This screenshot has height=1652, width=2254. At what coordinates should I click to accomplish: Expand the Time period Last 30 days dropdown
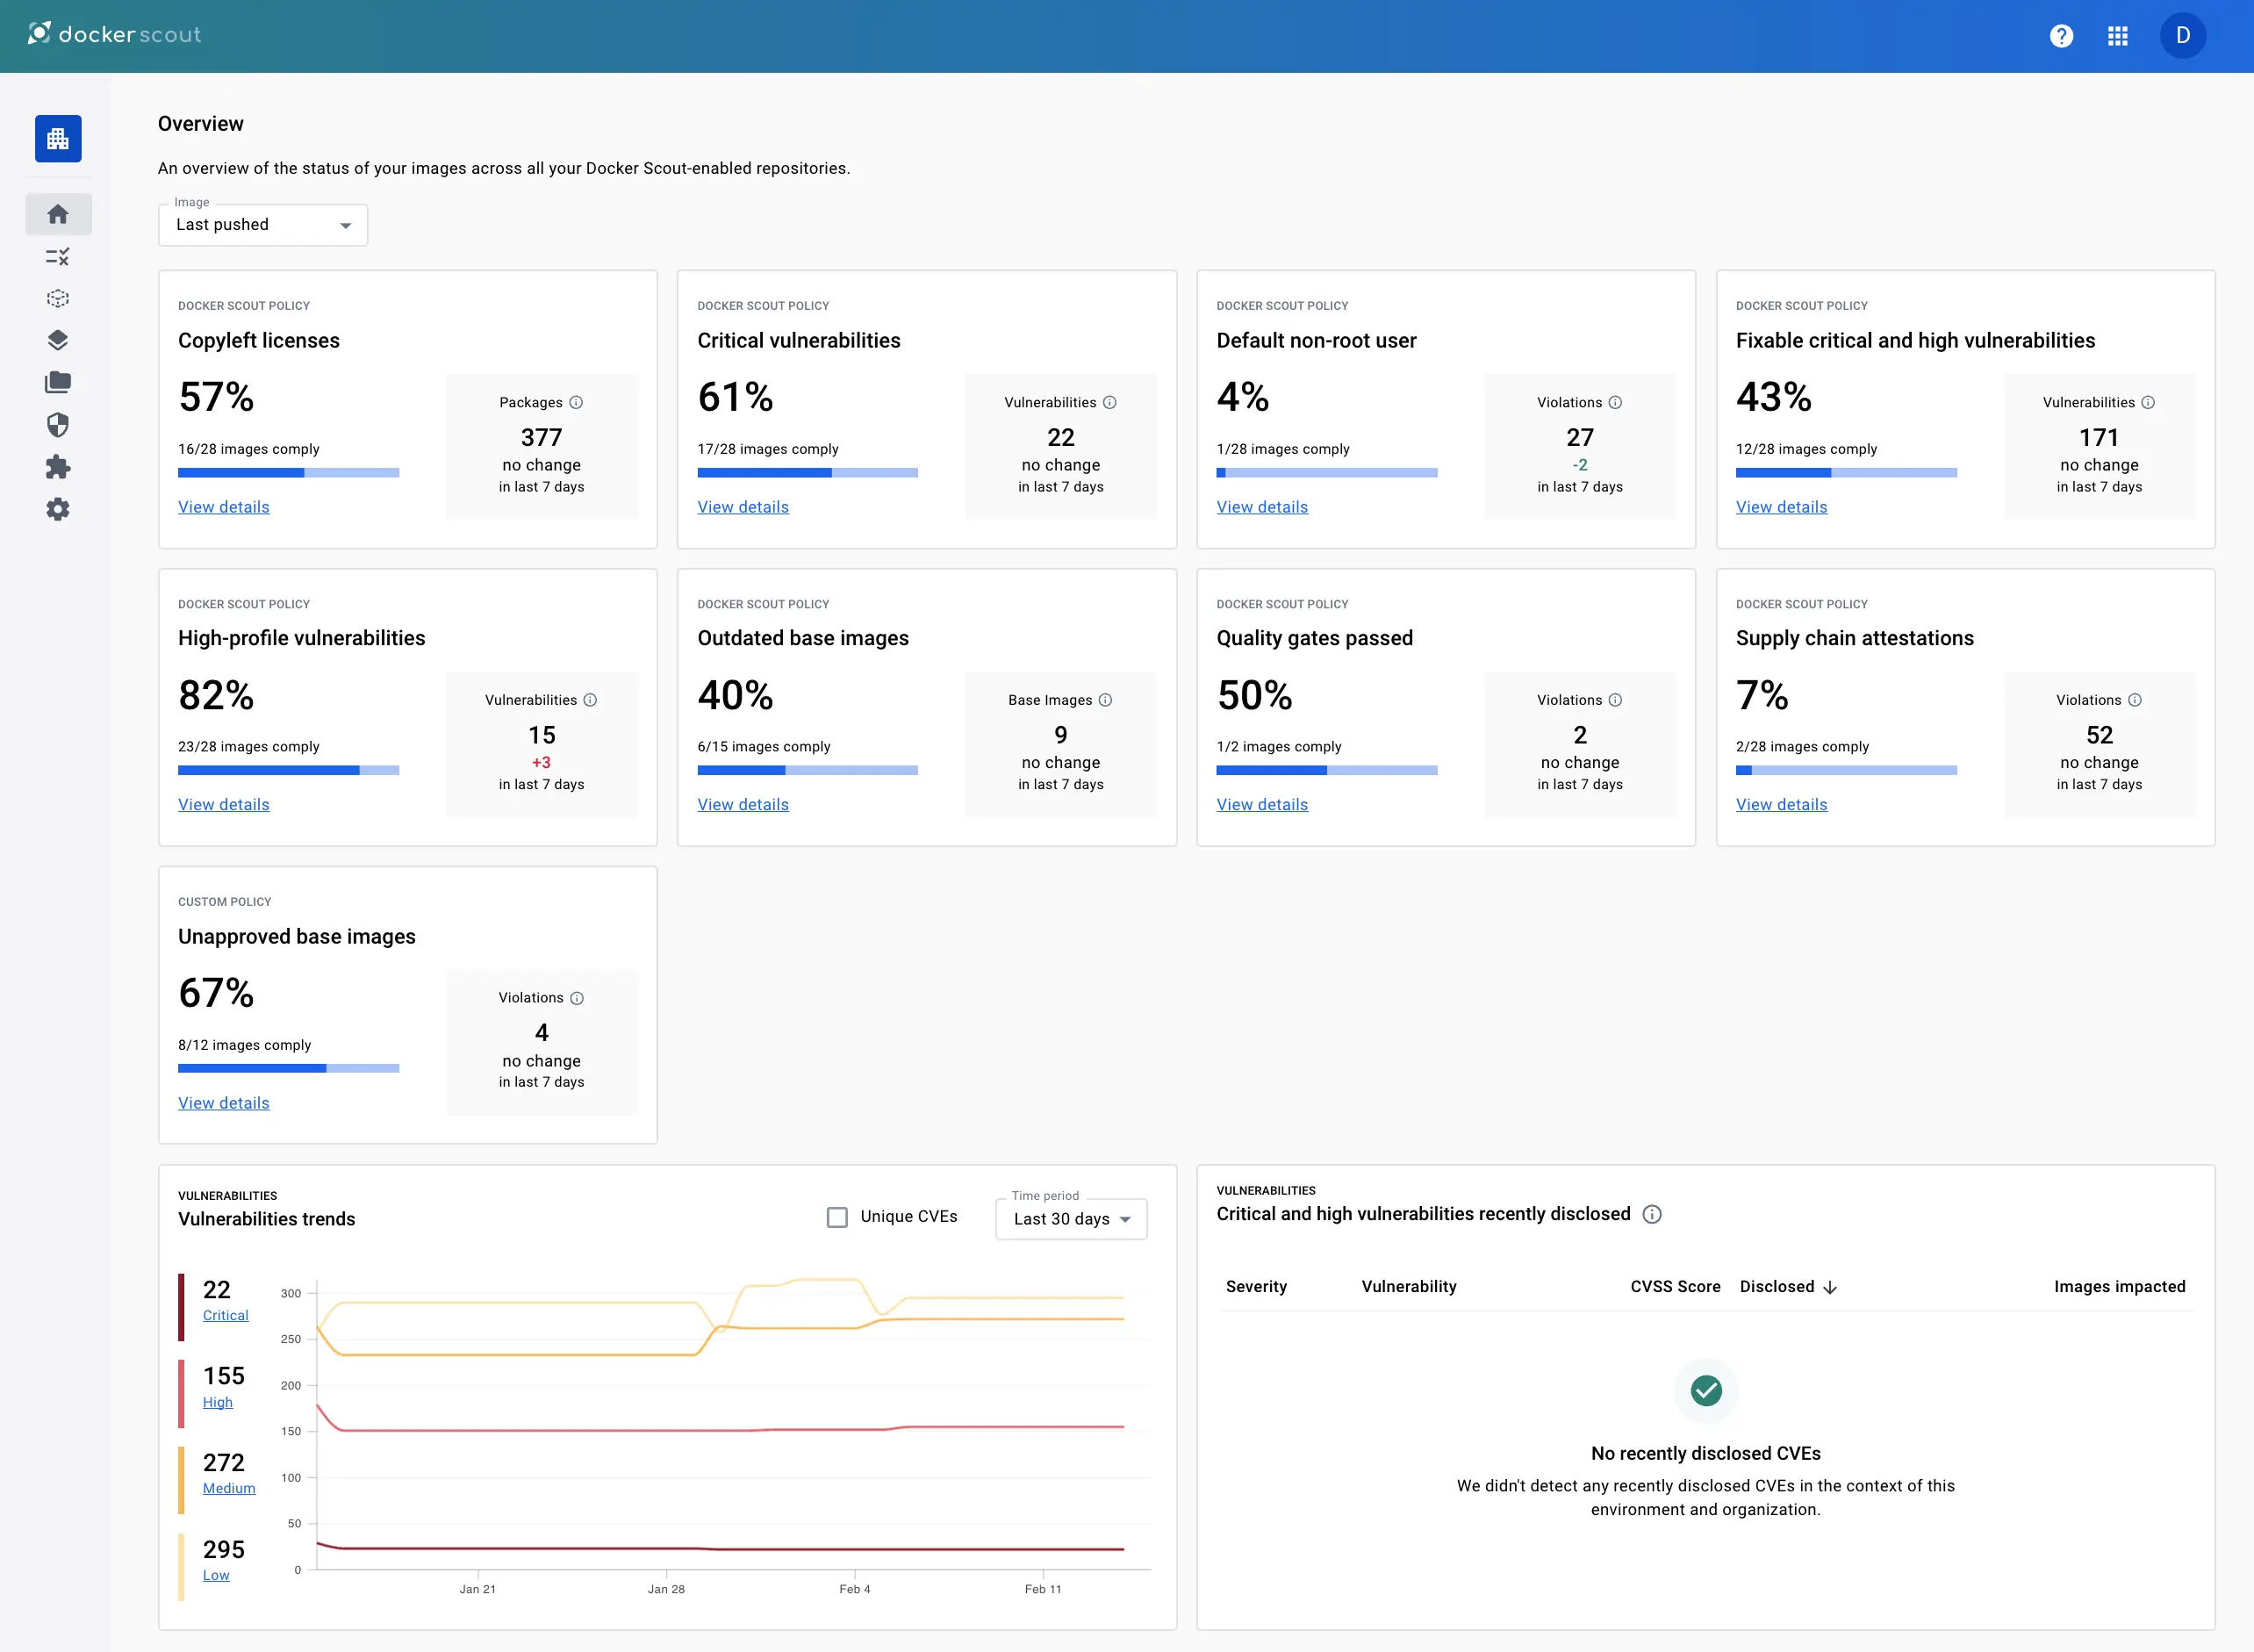[x=1071, y=1218]
